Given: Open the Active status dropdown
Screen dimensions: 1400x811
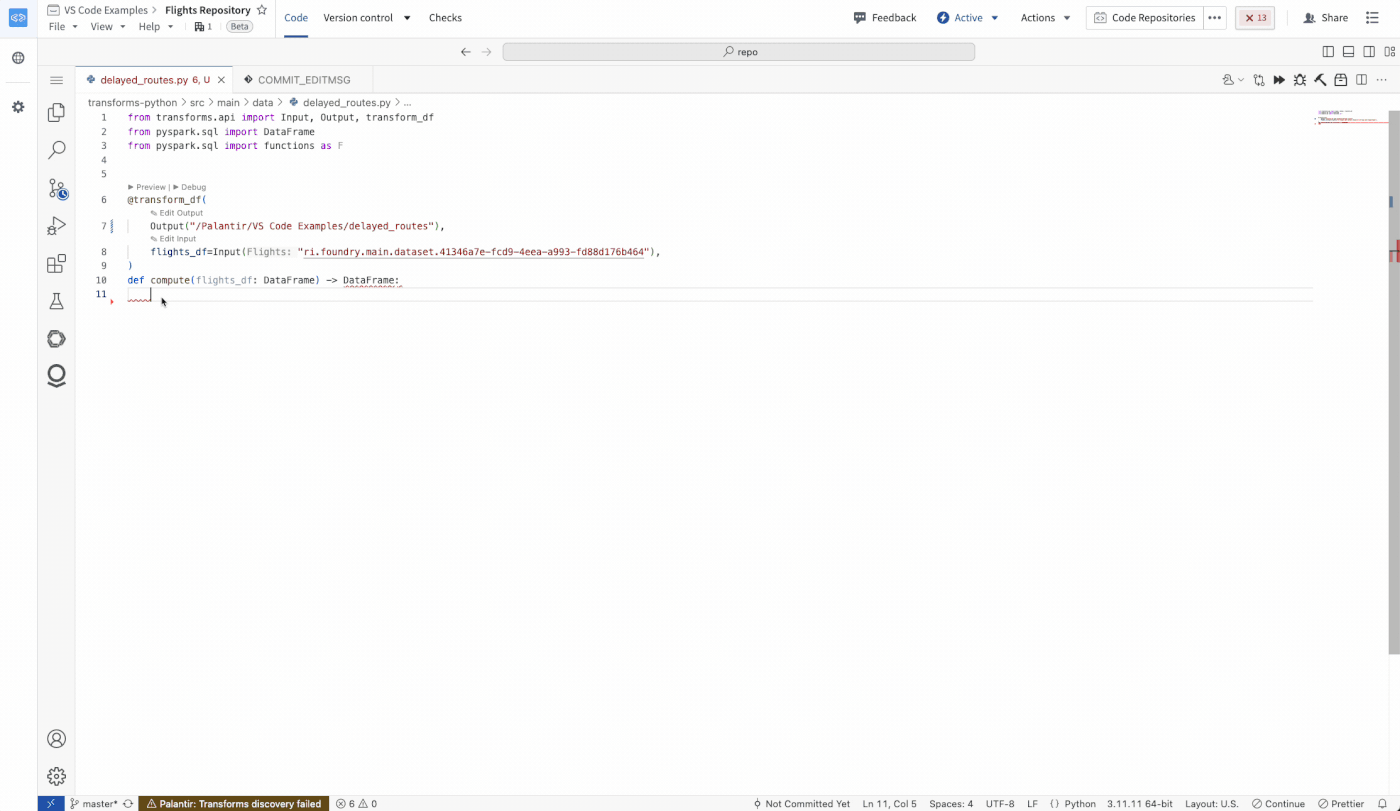Looking at the screenshot, I should 968,18.
